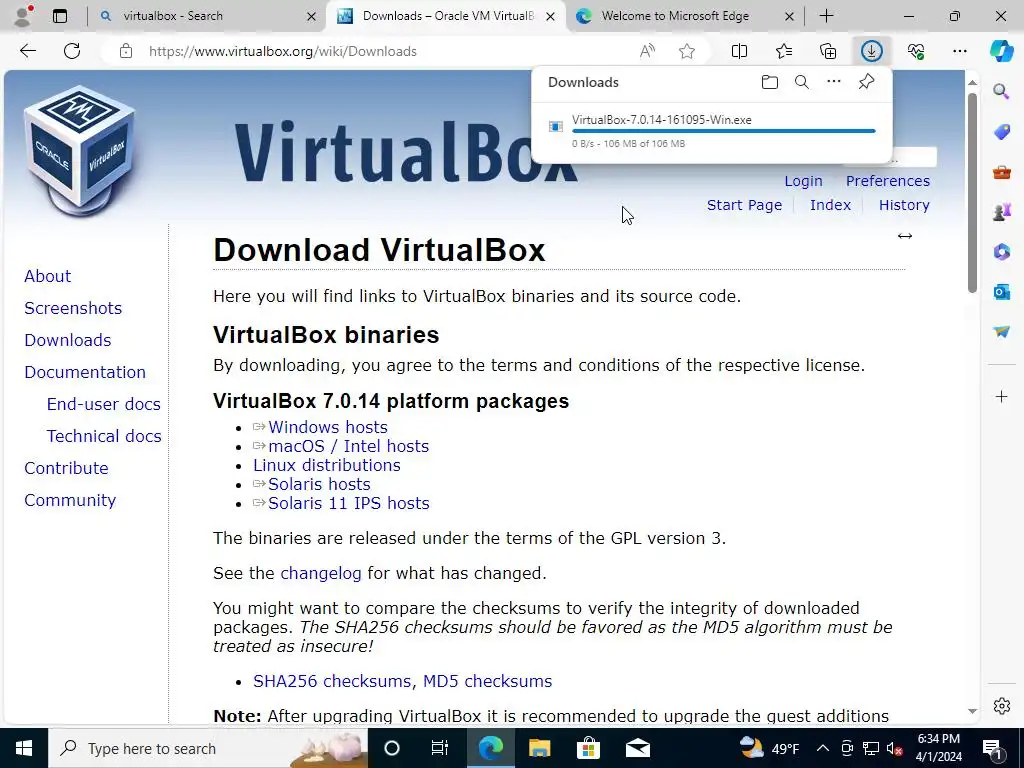Open a new tab
The width and height of the screenshot is (1024, 768).
(x=826, y=16)
